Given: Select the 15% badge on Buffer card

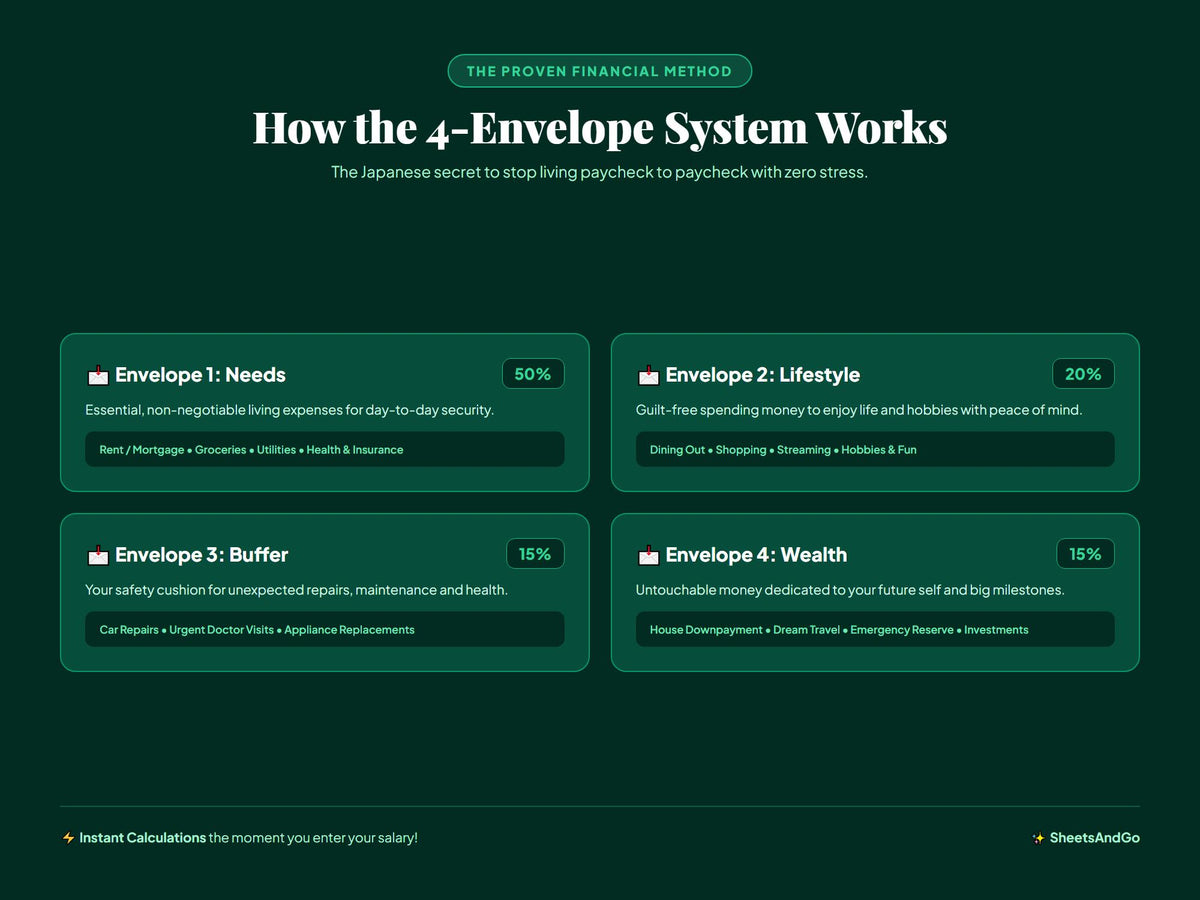Looking at the screenshot, I should (x=535, y=554).
